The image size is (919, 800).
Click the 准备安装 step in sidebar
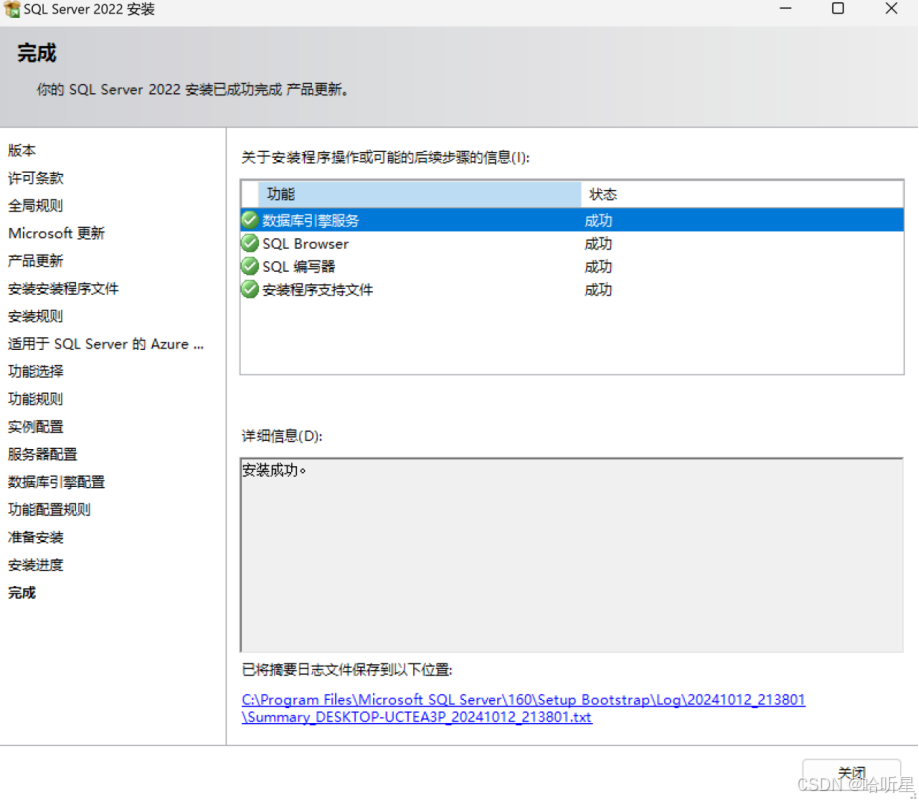tap(36, 537)
